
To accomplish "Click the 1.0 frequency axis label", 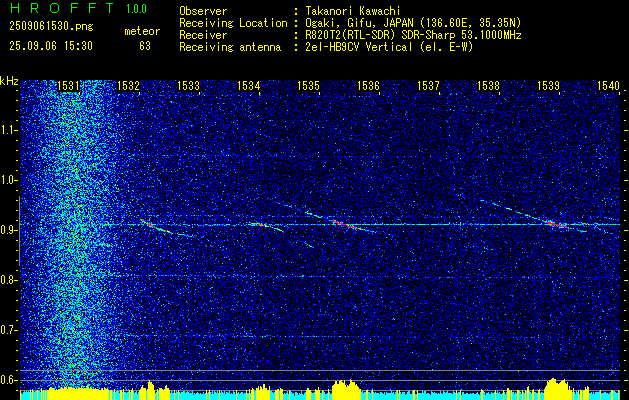I will point(8,181).
